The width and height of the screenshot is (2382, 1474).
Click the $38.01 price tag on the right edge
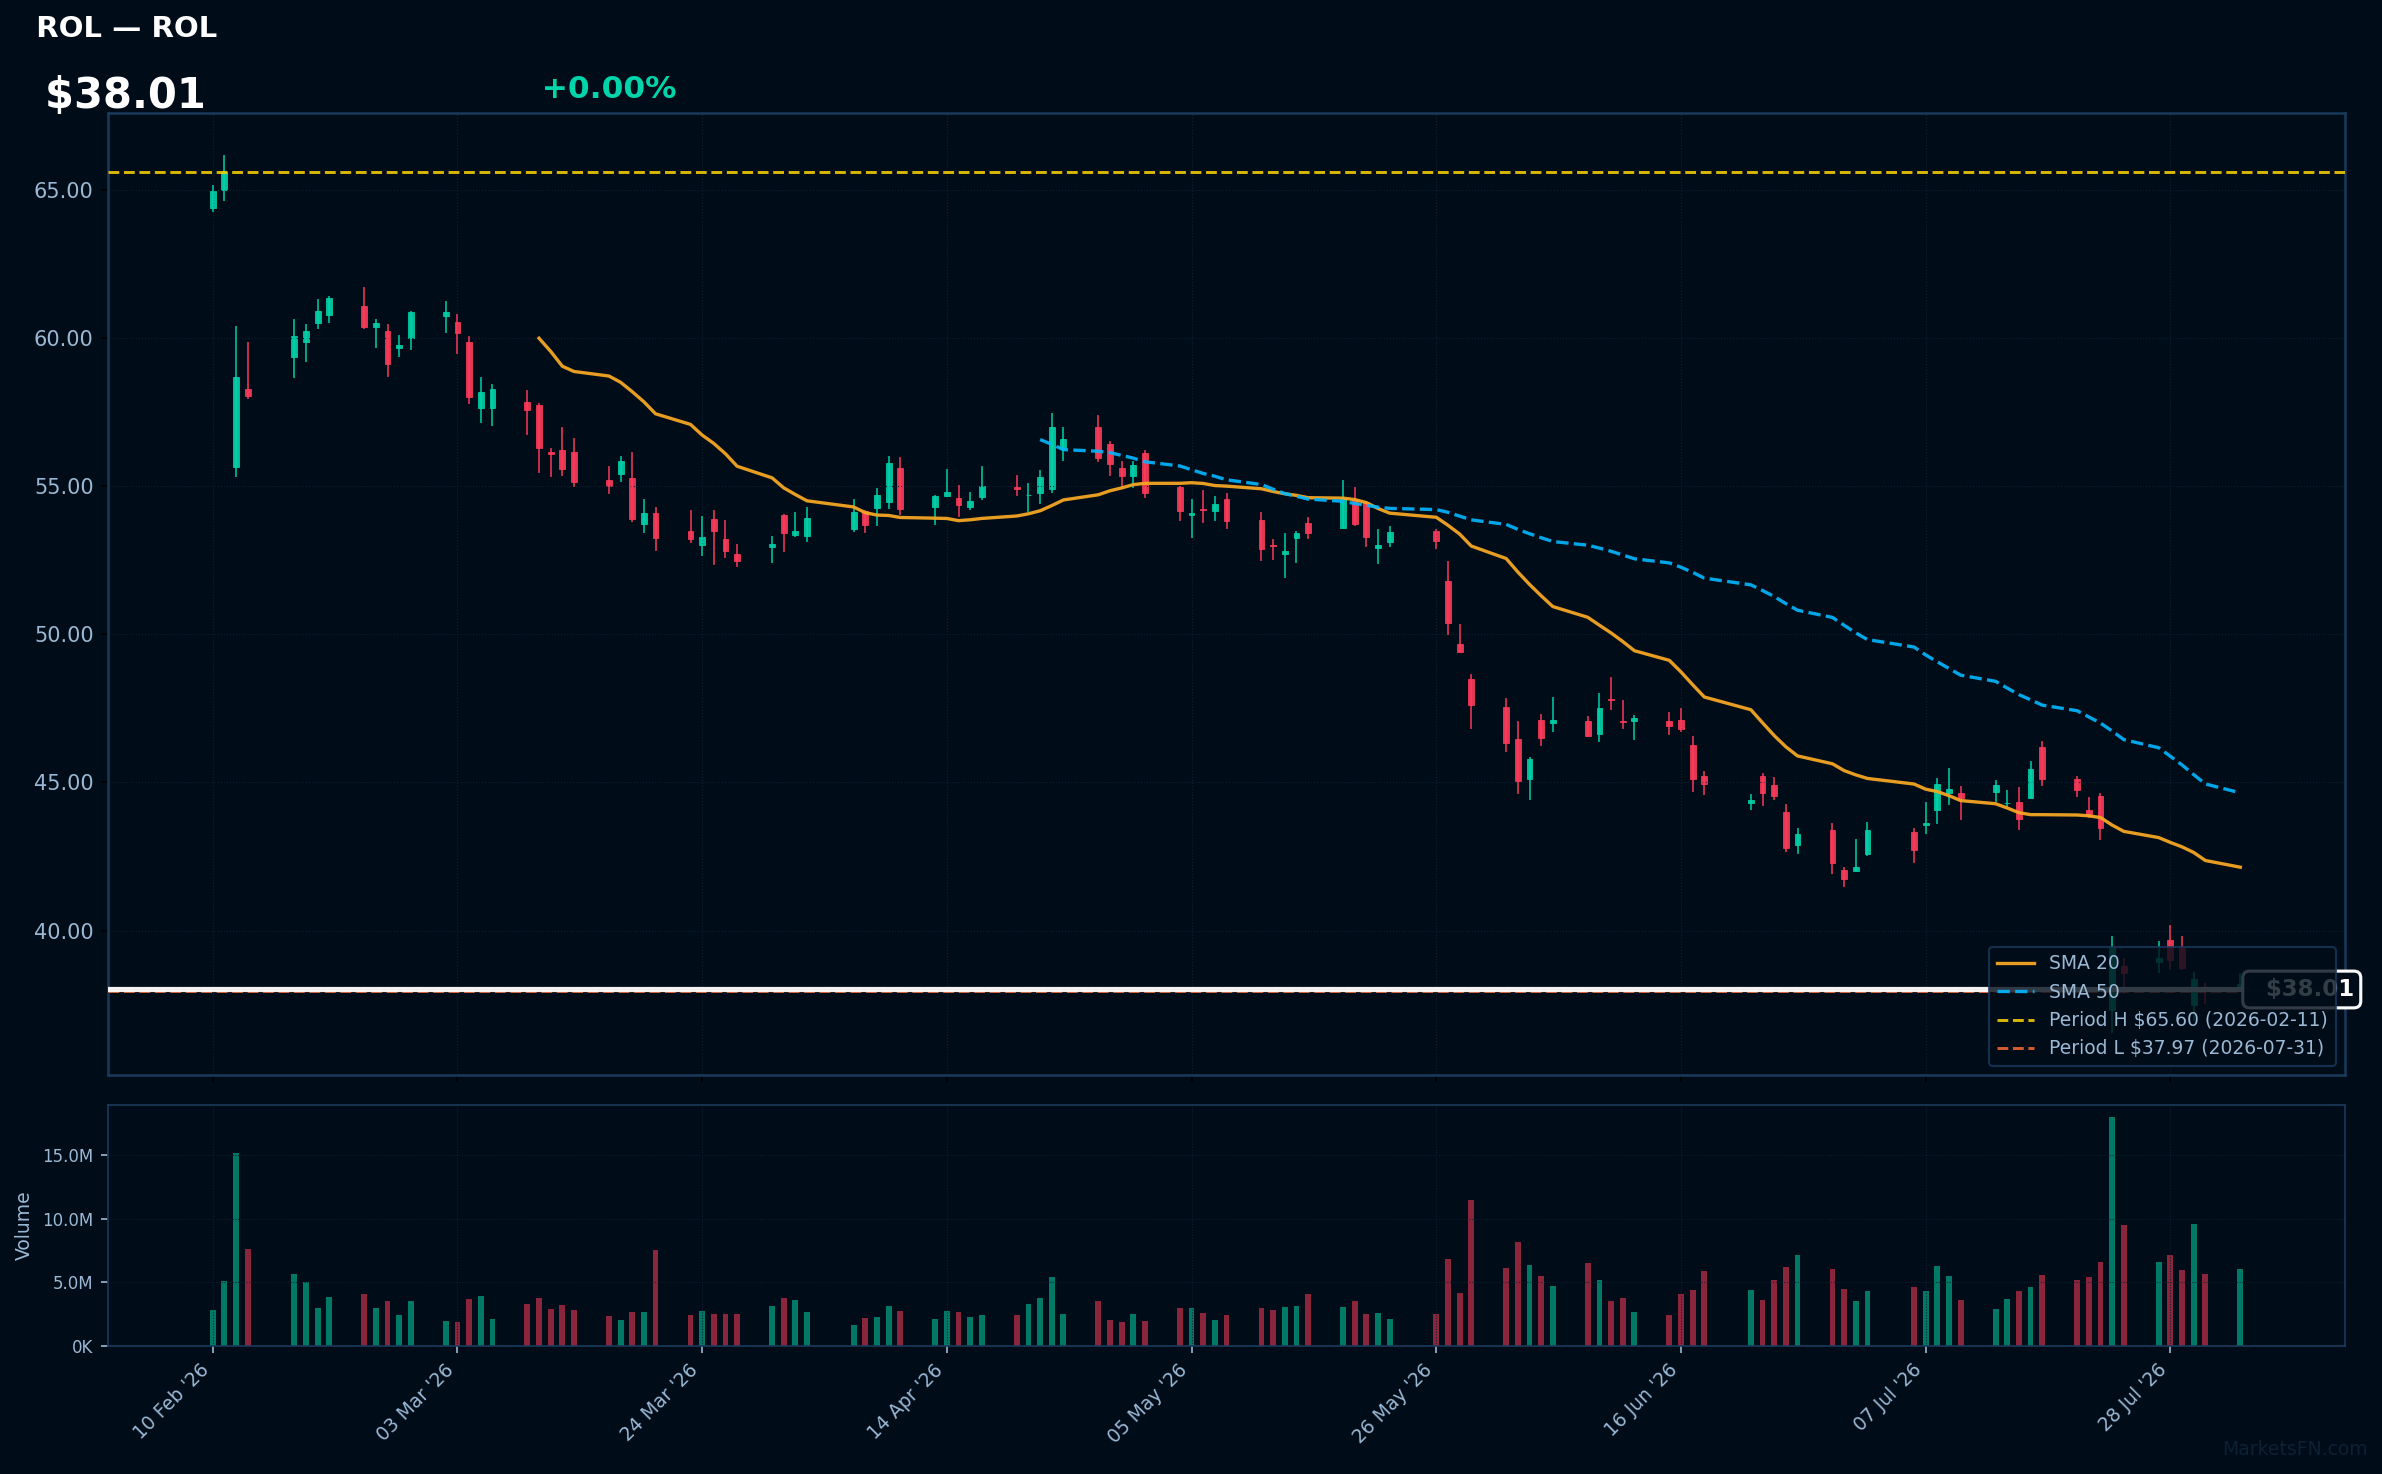tap(2302, 989)
